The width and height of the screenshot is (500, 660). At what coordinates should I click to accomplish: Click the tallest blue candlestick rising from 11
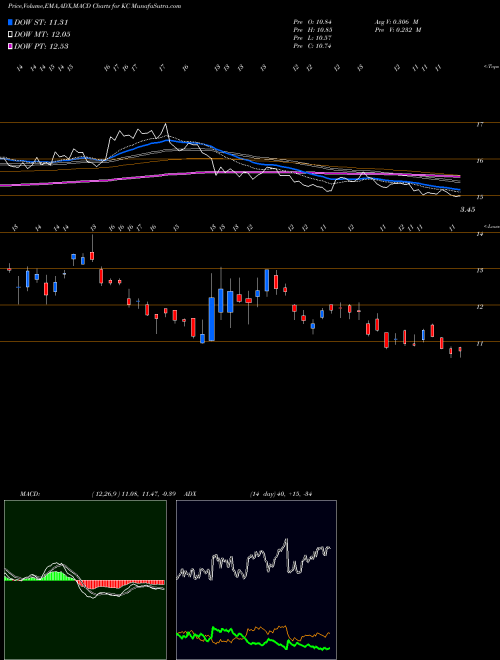pos(212,319)
